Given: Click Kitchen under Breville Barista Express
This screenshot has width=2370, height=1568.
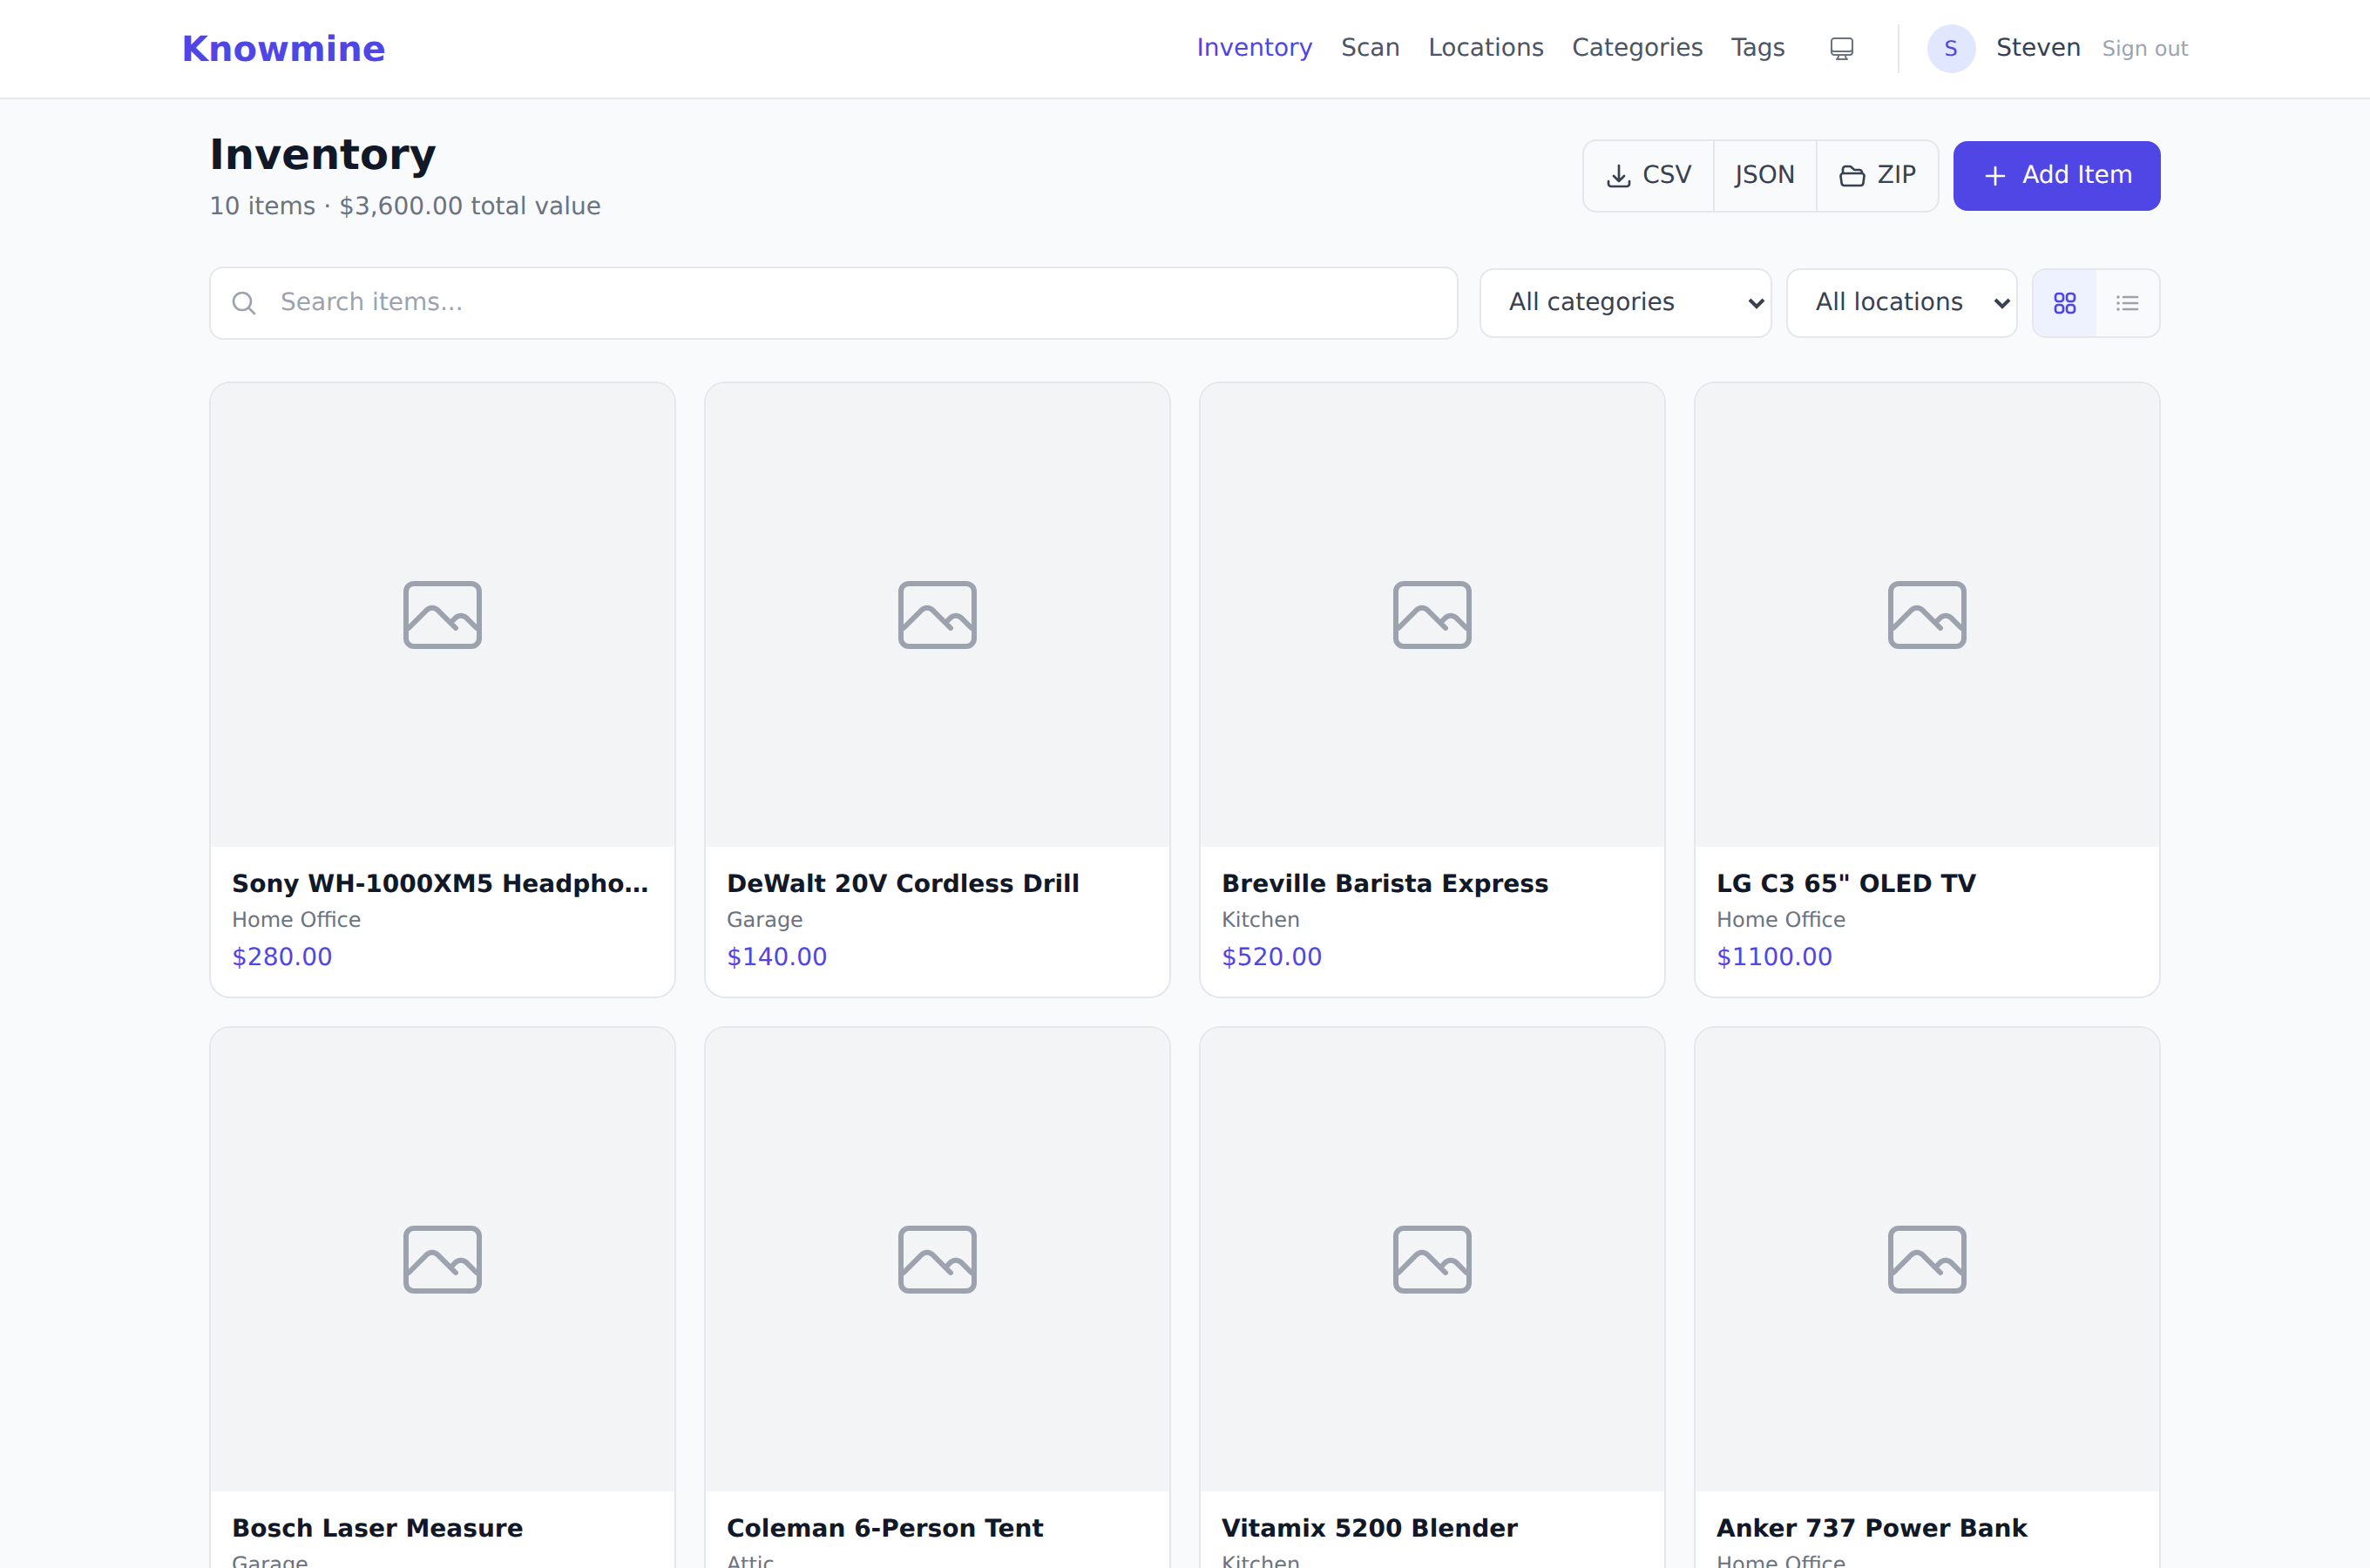Looking at the screenshot, I should pos(1260,920).
